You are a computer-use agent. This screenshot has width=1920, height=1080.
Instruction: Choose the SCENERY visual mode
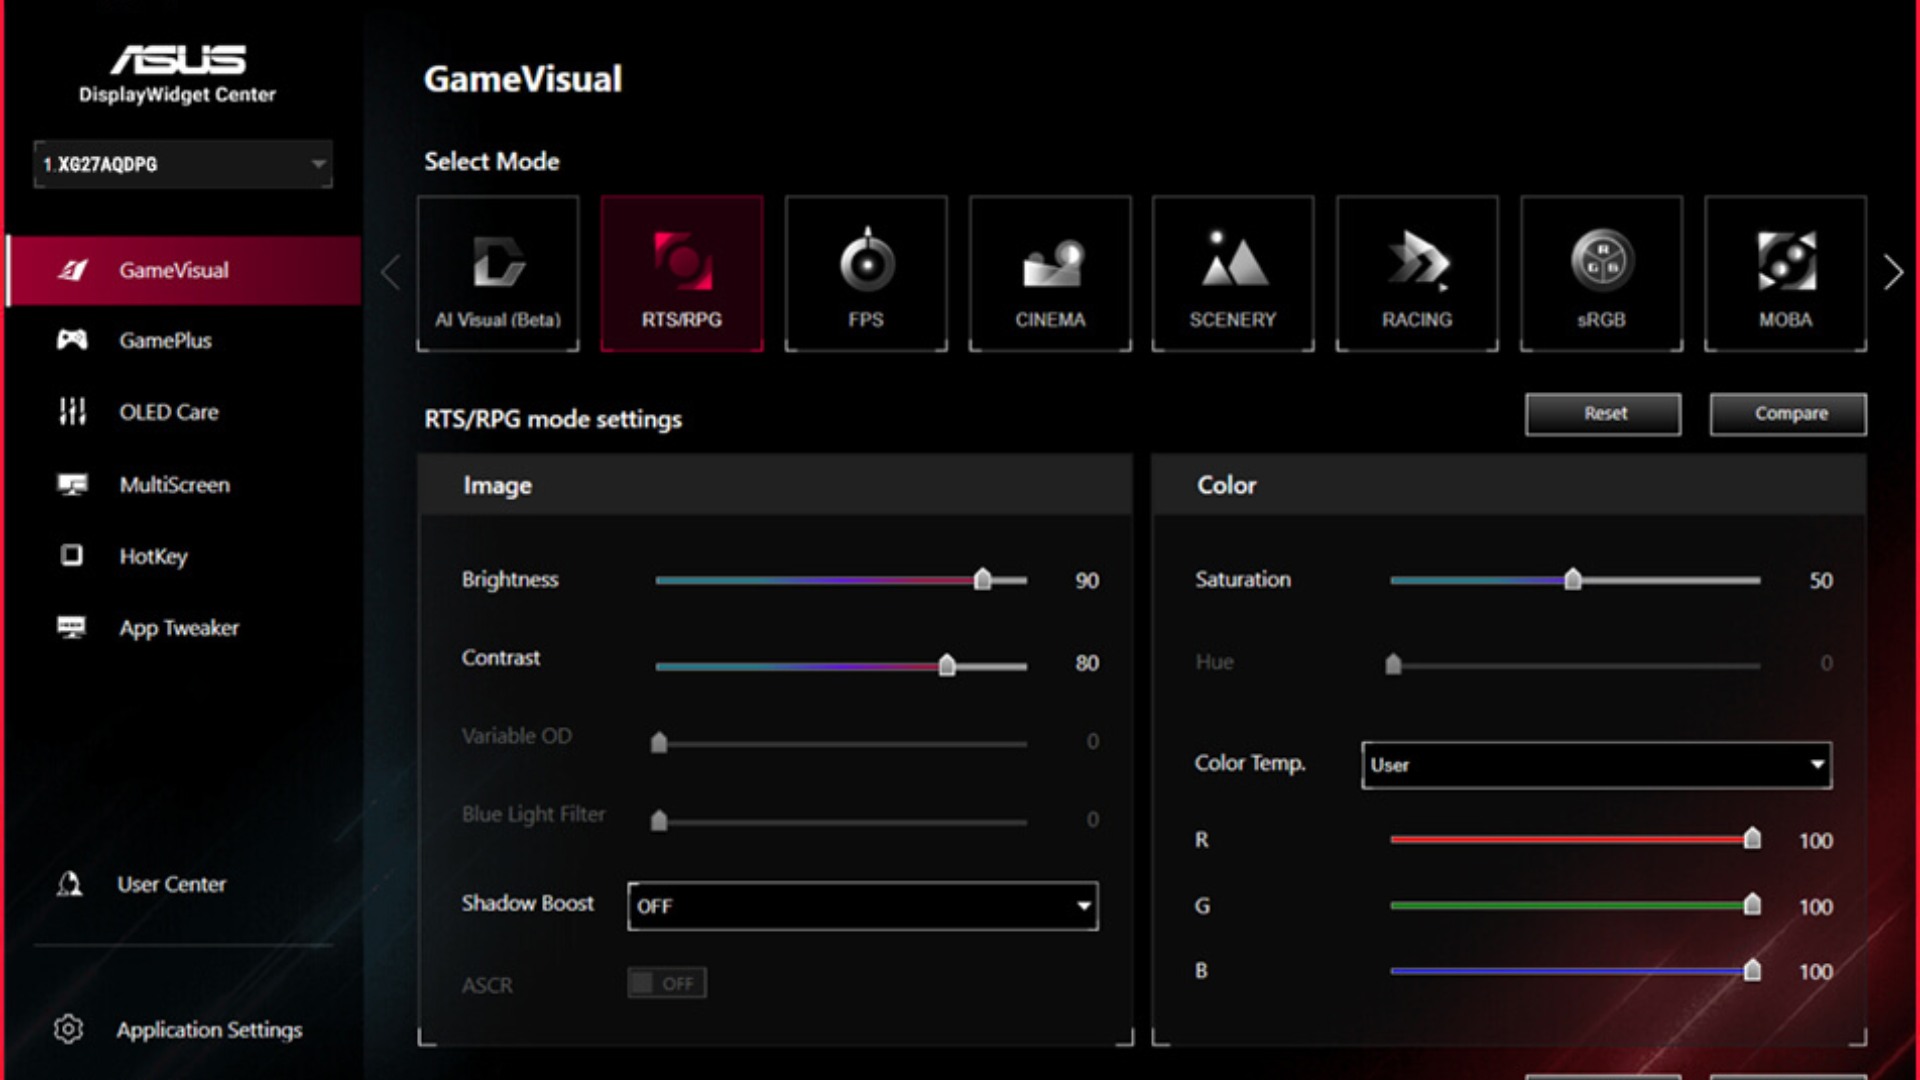point(1232,272)
